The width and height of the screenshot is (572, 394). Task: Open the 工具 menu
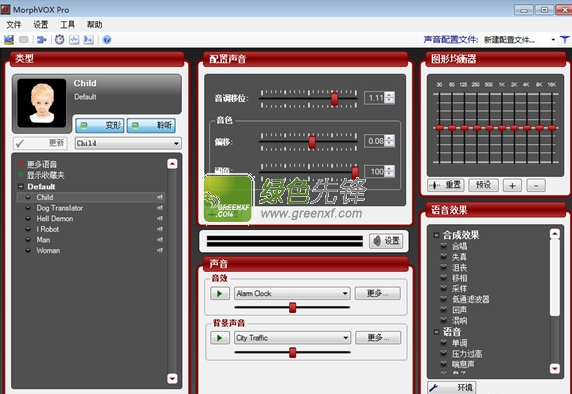pos(67,24)
